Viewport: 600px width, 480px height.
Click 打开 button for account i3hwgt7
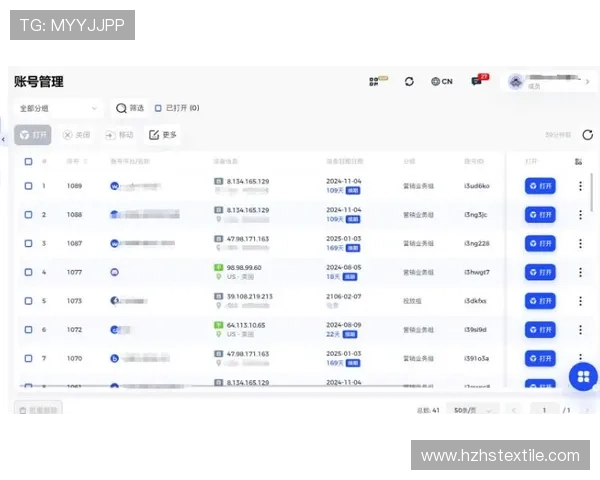point(540,272)
